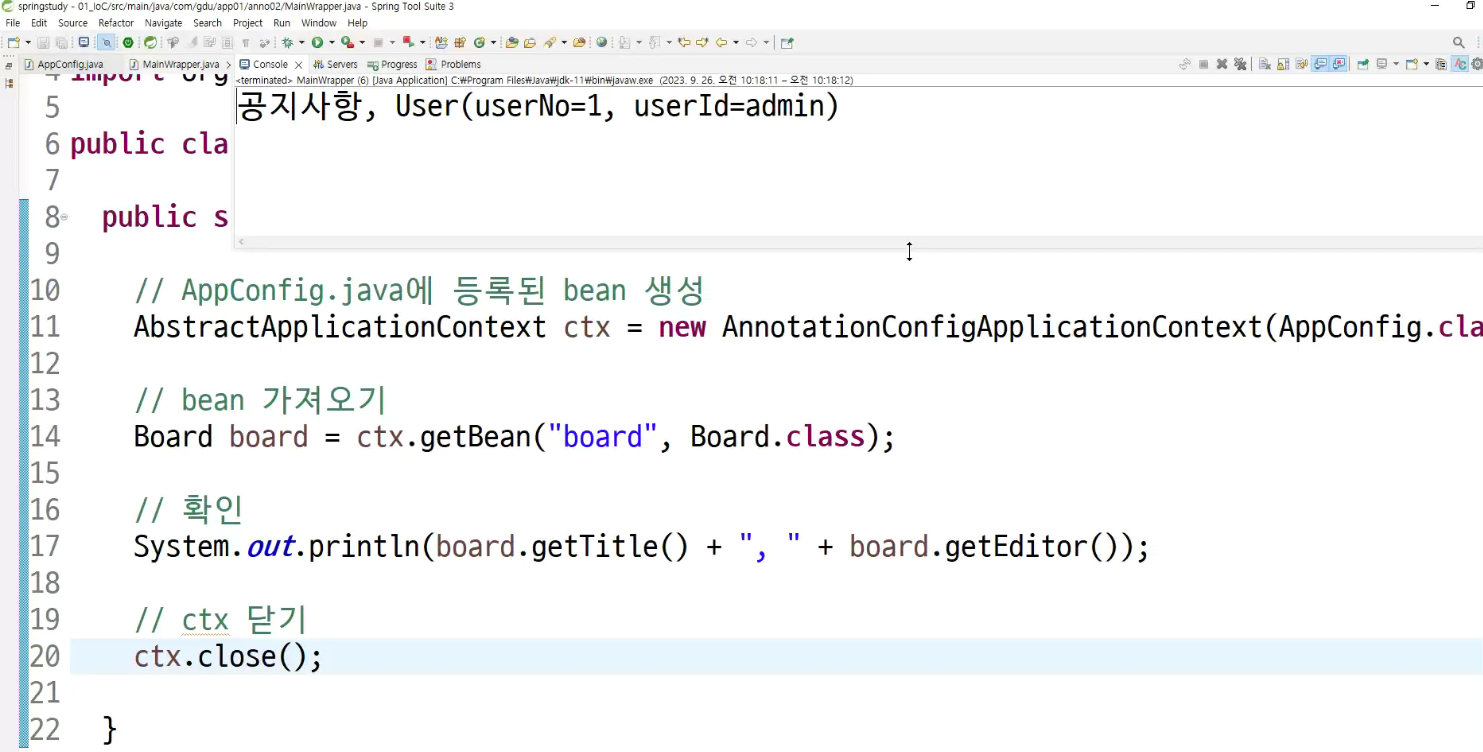Click the Open Console icon

[x=1412, y=64]
